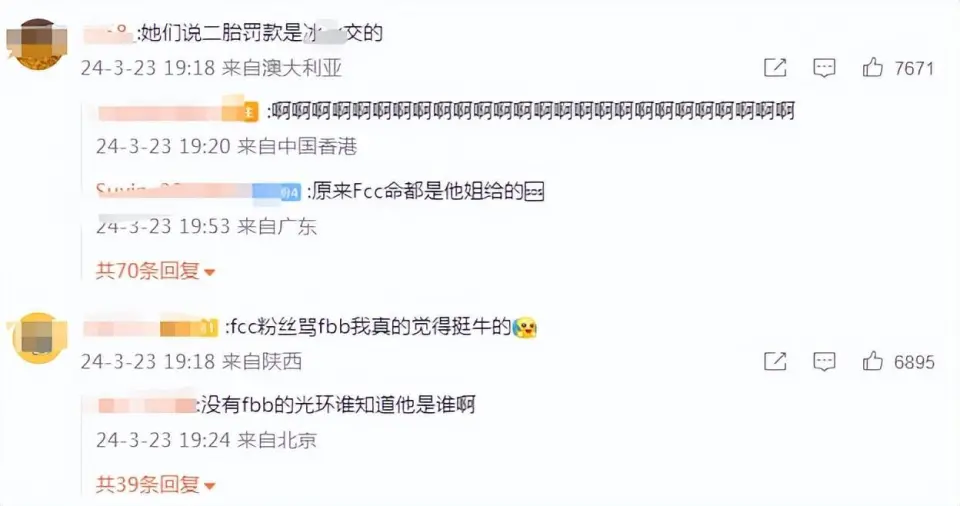Click the dropdown arrow next to 共70条回复
Viewport: 960px width, 506px height.
(209, 272)
